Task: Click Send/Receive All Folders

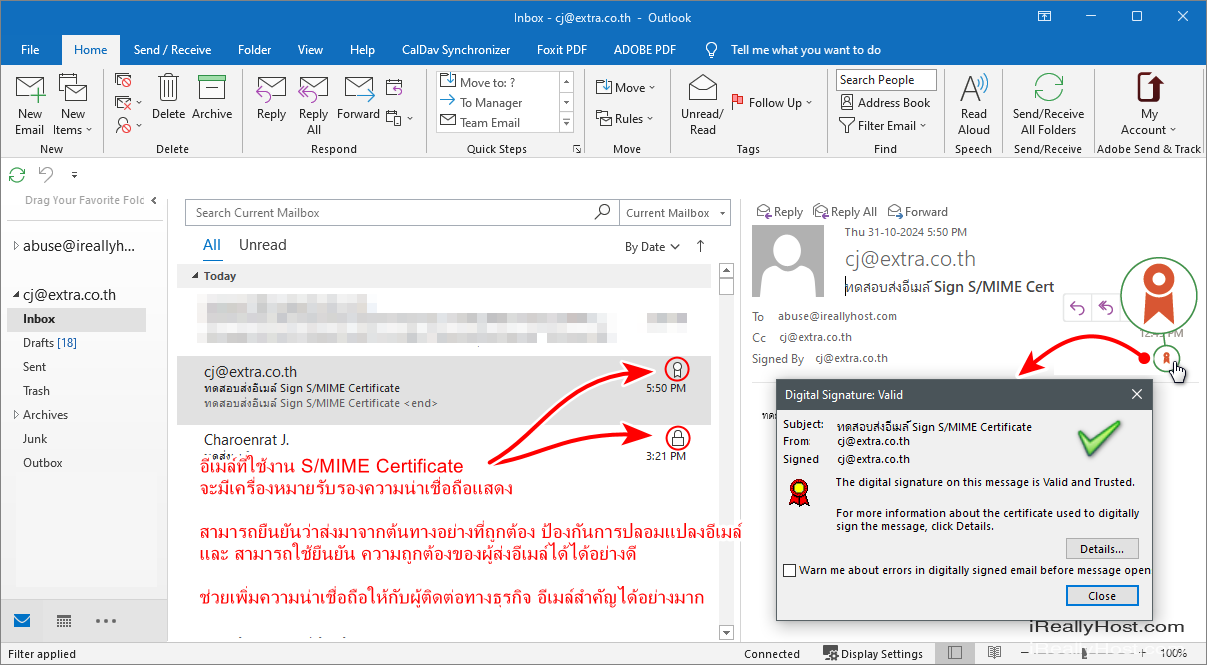Action: pos(1048,105)
